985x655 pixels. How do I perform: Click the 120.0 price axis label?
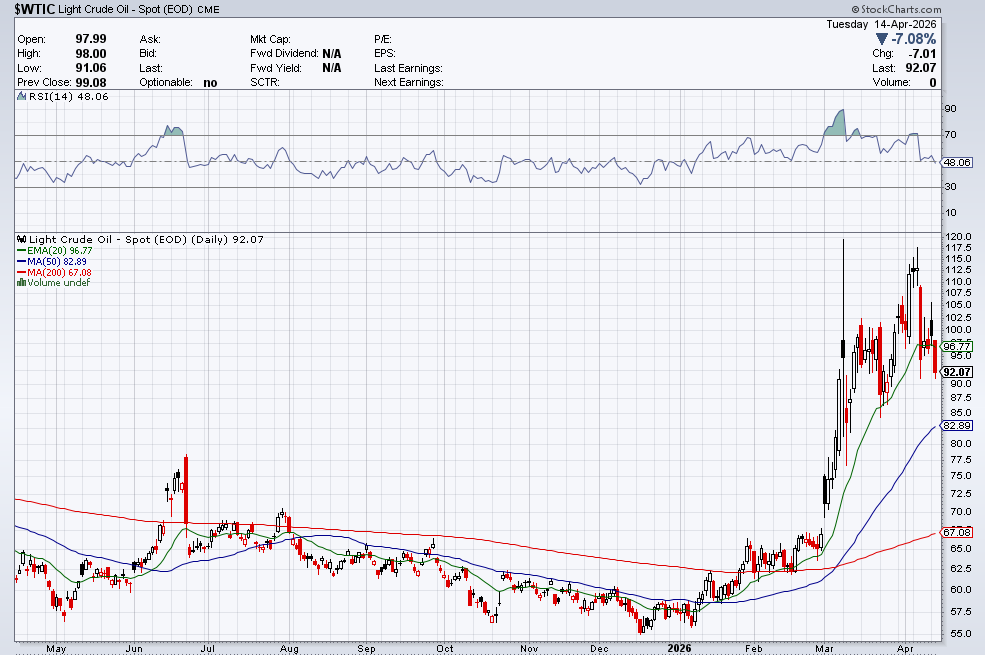click(x=958, y=237)
